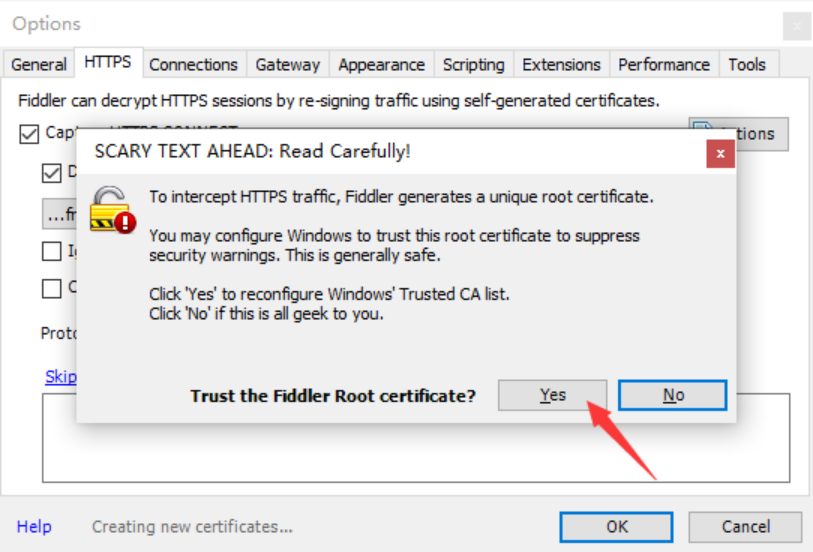Click the Skip link above text box

pos(60,377)
